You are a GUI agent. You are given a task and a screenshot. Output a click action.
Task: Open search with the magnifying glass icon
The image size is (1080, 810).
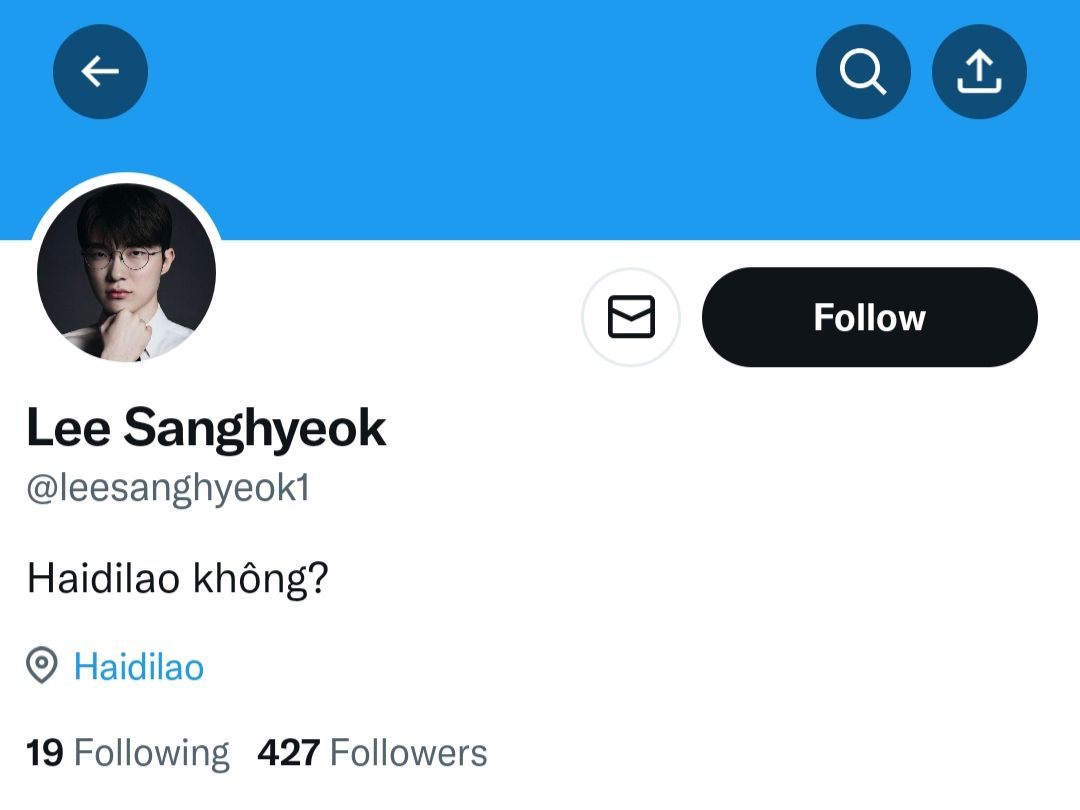coord(863,72)
